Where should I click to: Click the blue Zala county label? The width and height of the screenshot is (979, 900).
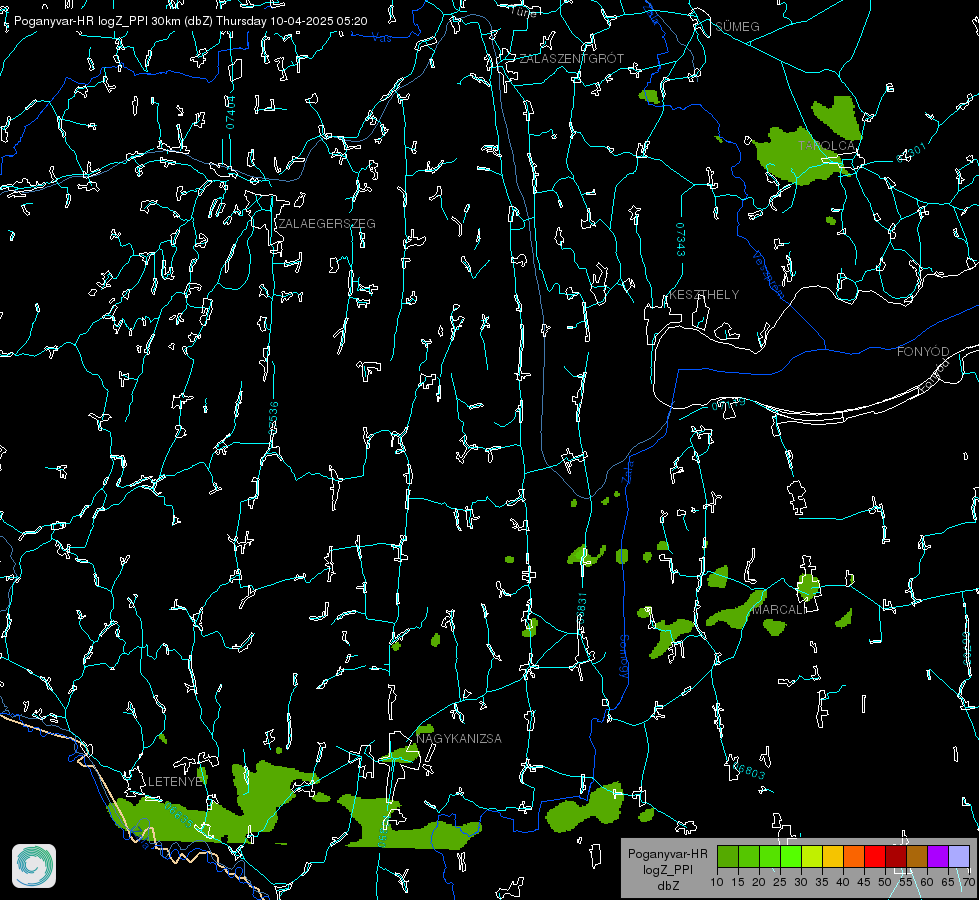[629, 470]
